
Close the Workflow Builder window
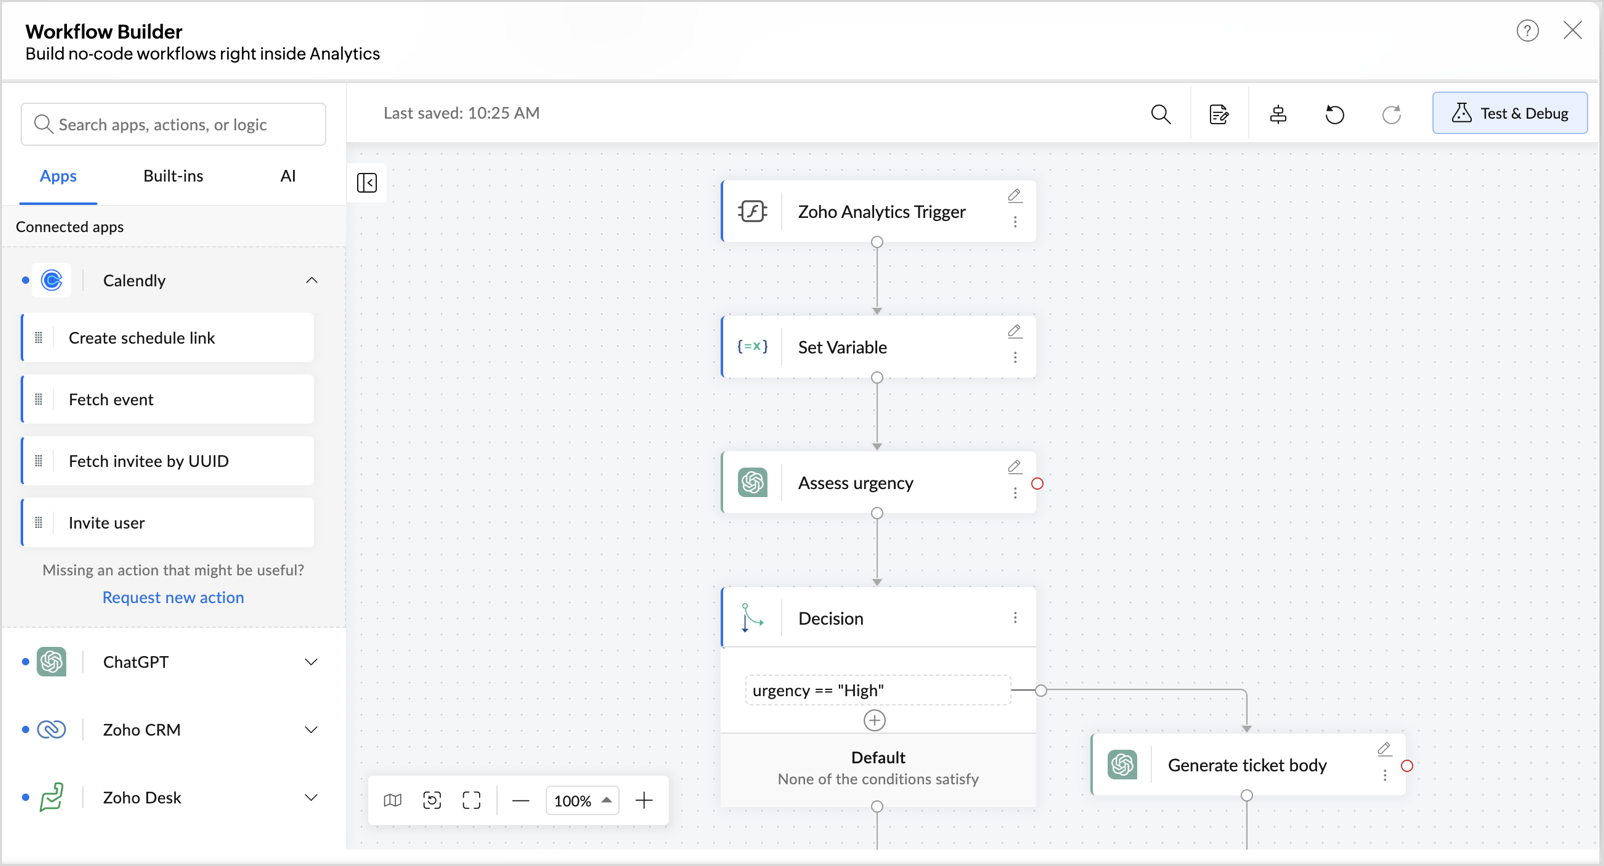pyautogui.click(x=1573, y=31)
